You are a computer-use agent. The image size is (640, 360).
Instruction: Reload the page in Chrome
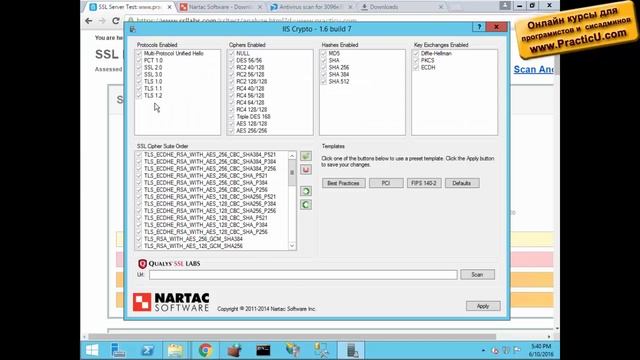click(x=116, y=20)
